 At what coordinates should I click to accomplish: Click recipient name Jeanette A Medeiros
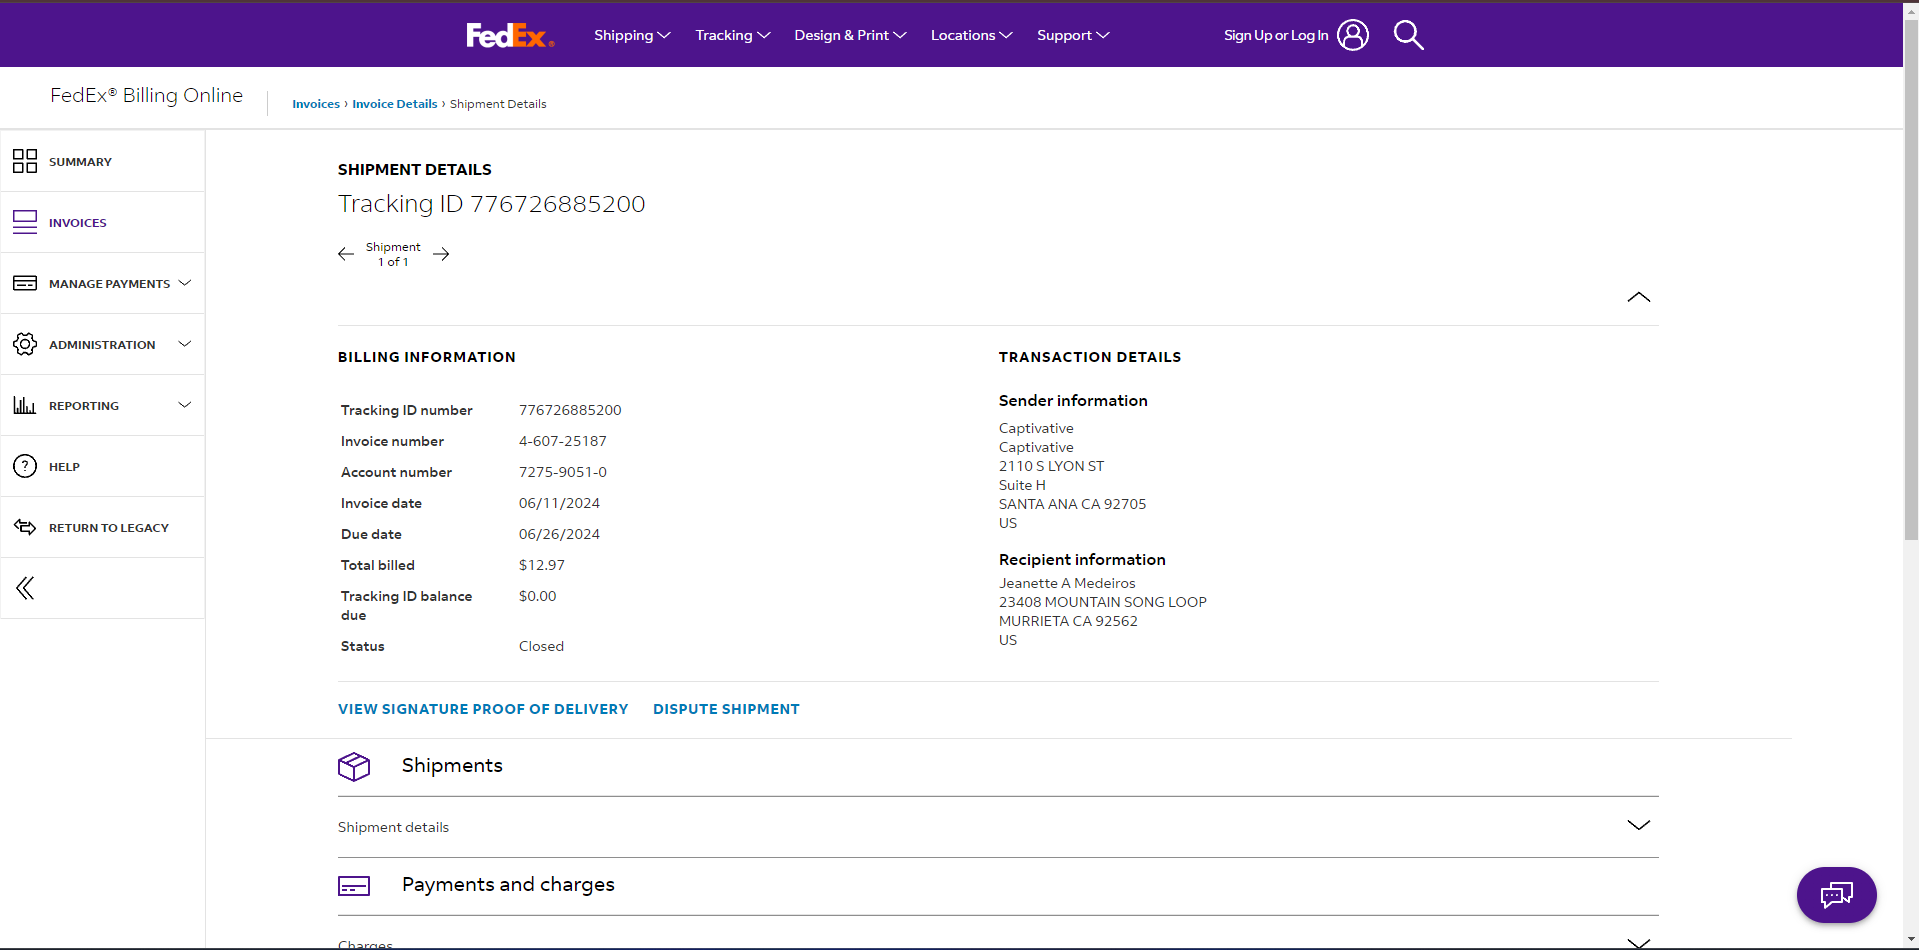coord(1067,583)
